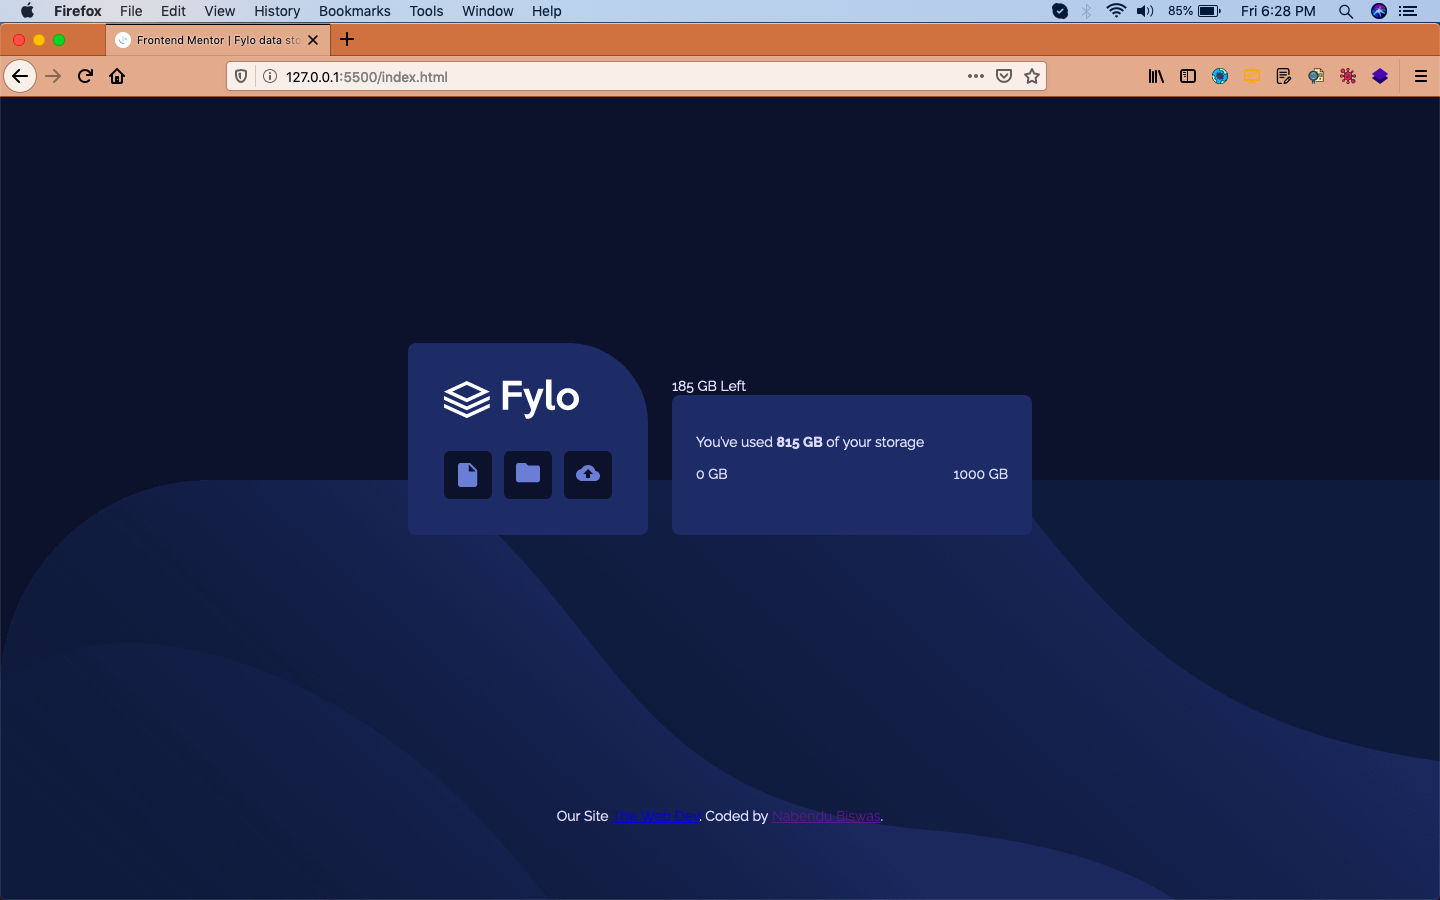1440x900 pixels.
Task: Click the 0 GB label
Action: [x=712, y=474]
